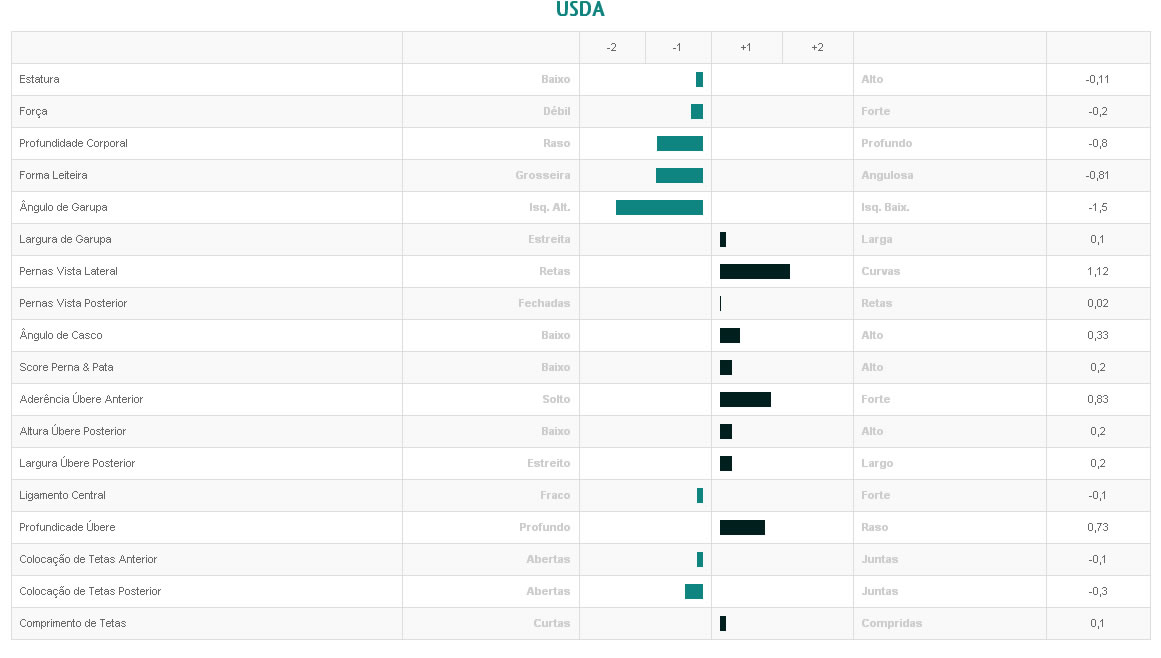Select the -2 scale column header
This screenshot has width=1161, height=658.
click(612, 48)
